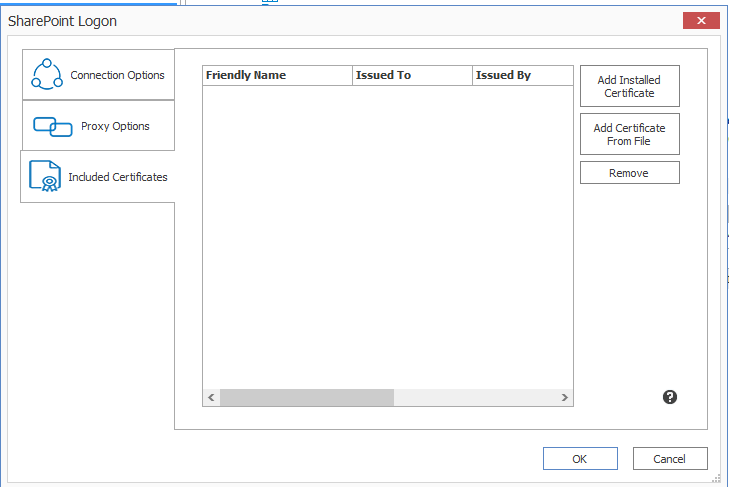Click the Remove button
Image resolution: width=729 pixels, height=487 pixels.
[x=630, y=173]
